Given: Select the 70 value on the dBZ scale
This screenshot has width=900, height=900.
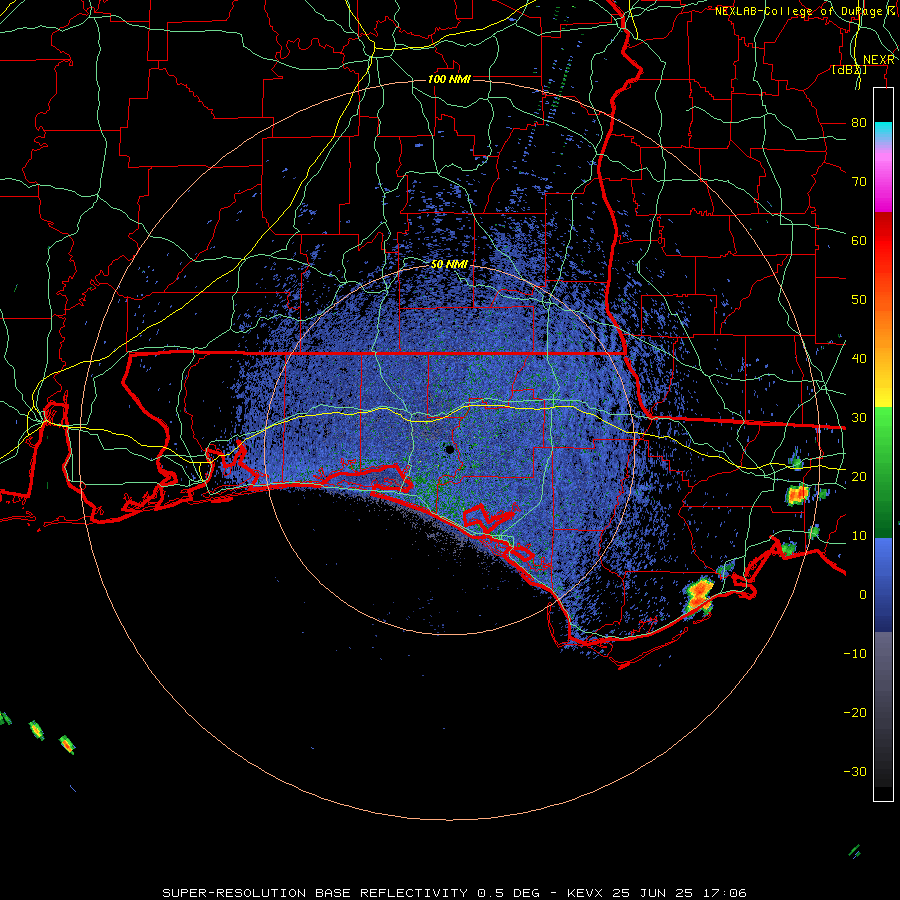Looking at the screenshot, I should [x=859, y=181].
